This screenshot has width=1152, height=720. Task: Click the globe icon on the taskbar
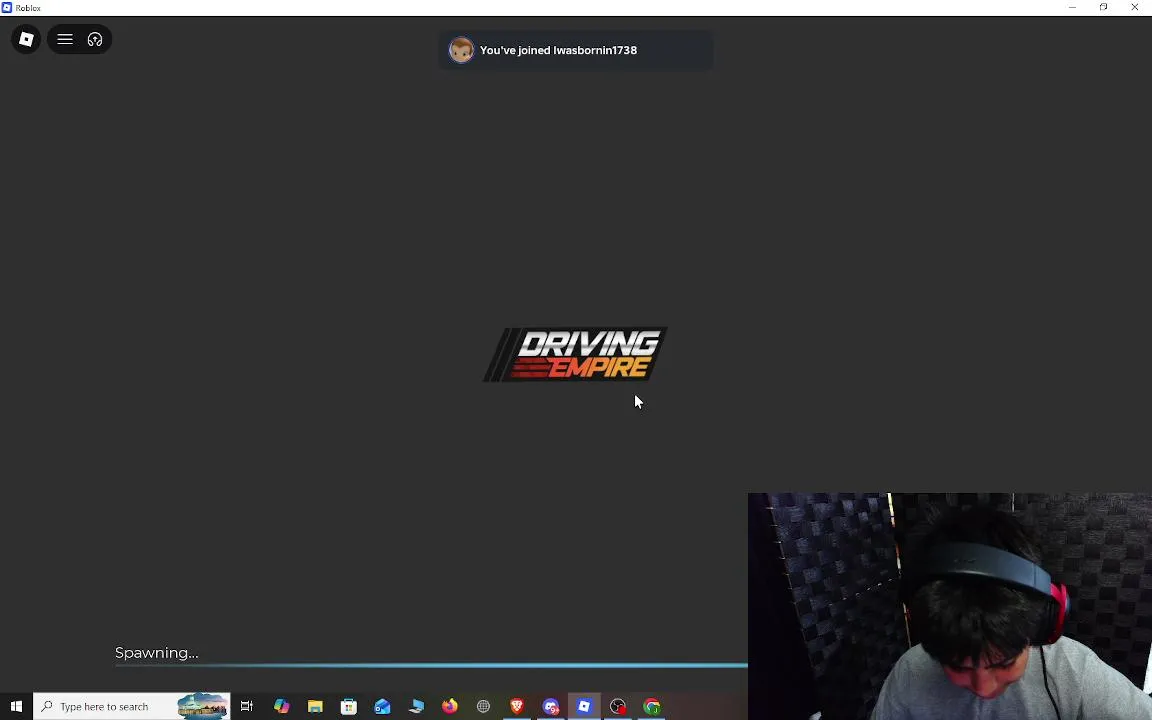point(483,706)
